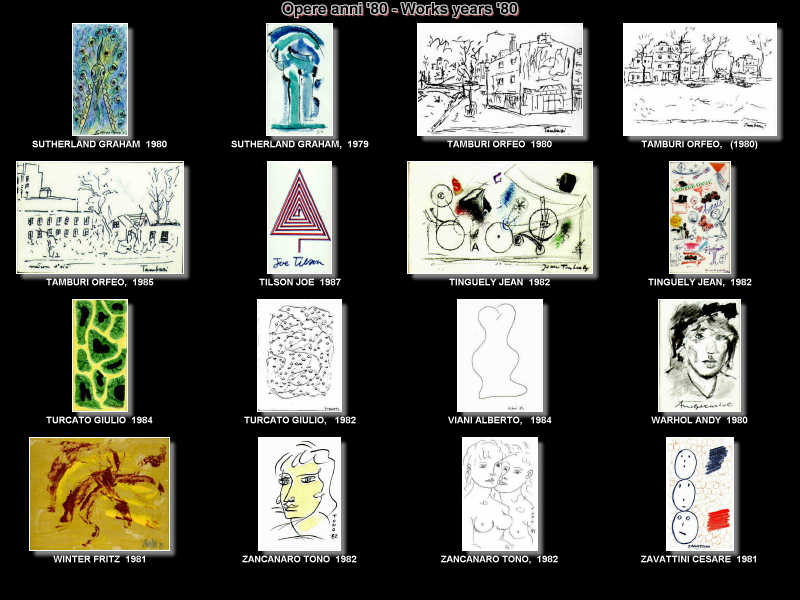View the Zancanaro Tono 1982 single face portrait
The image size is (800, 600).
coord(299,493)
